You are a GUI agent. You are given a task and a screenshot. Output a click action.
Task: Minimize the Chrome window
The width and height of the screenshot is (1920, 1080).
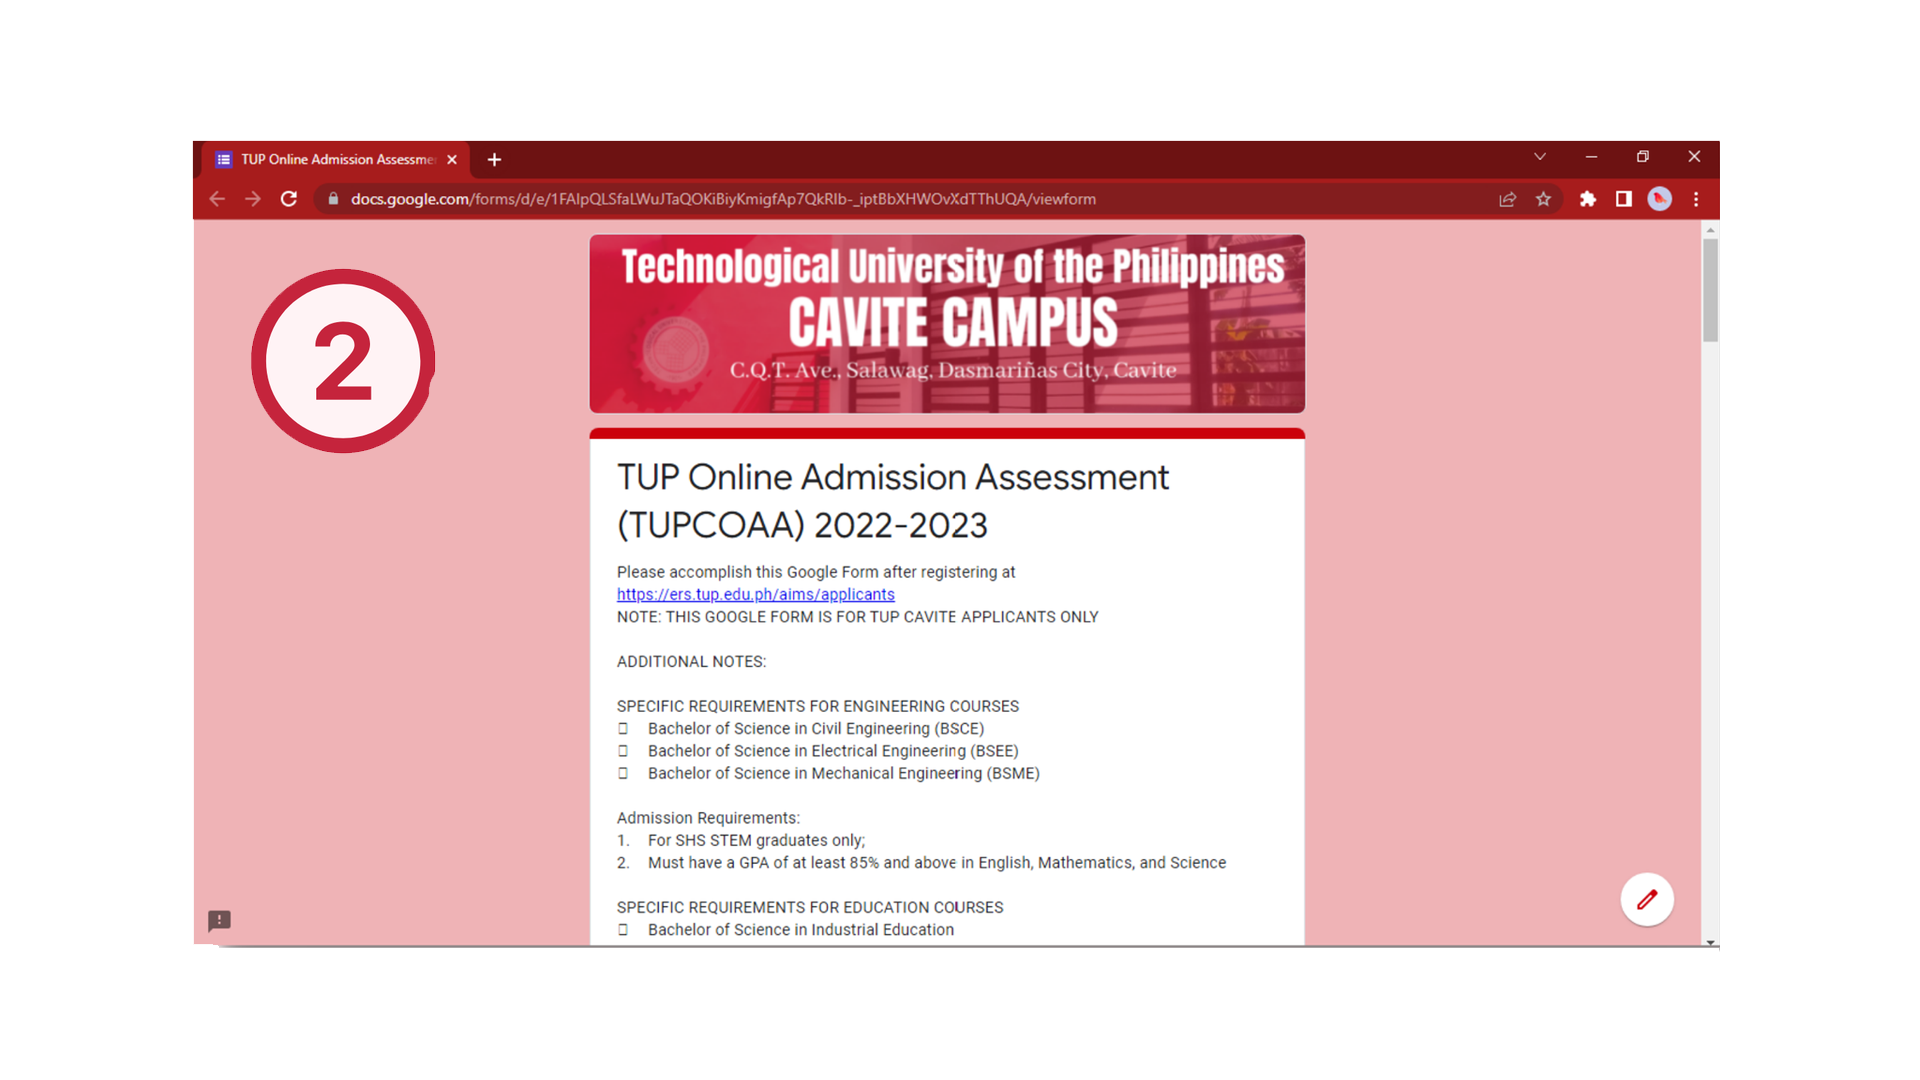[1591, 157]
